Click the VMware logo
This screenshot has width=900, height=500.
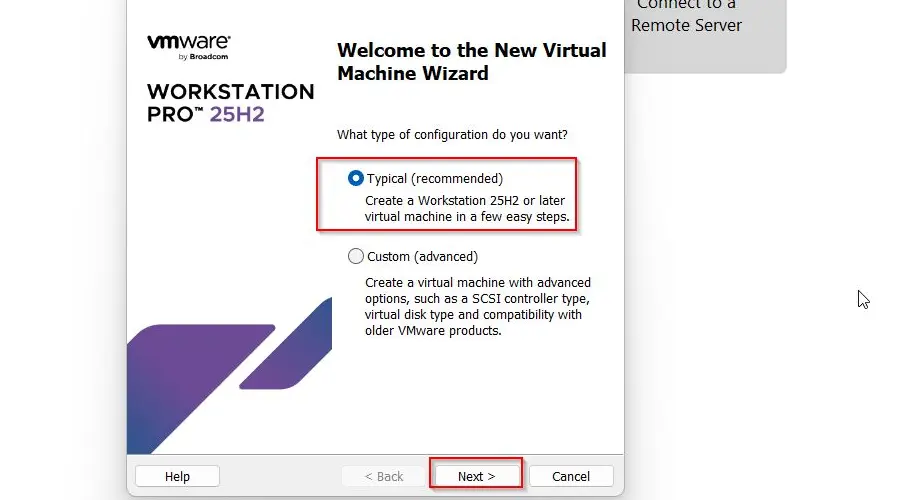point(189,42)
